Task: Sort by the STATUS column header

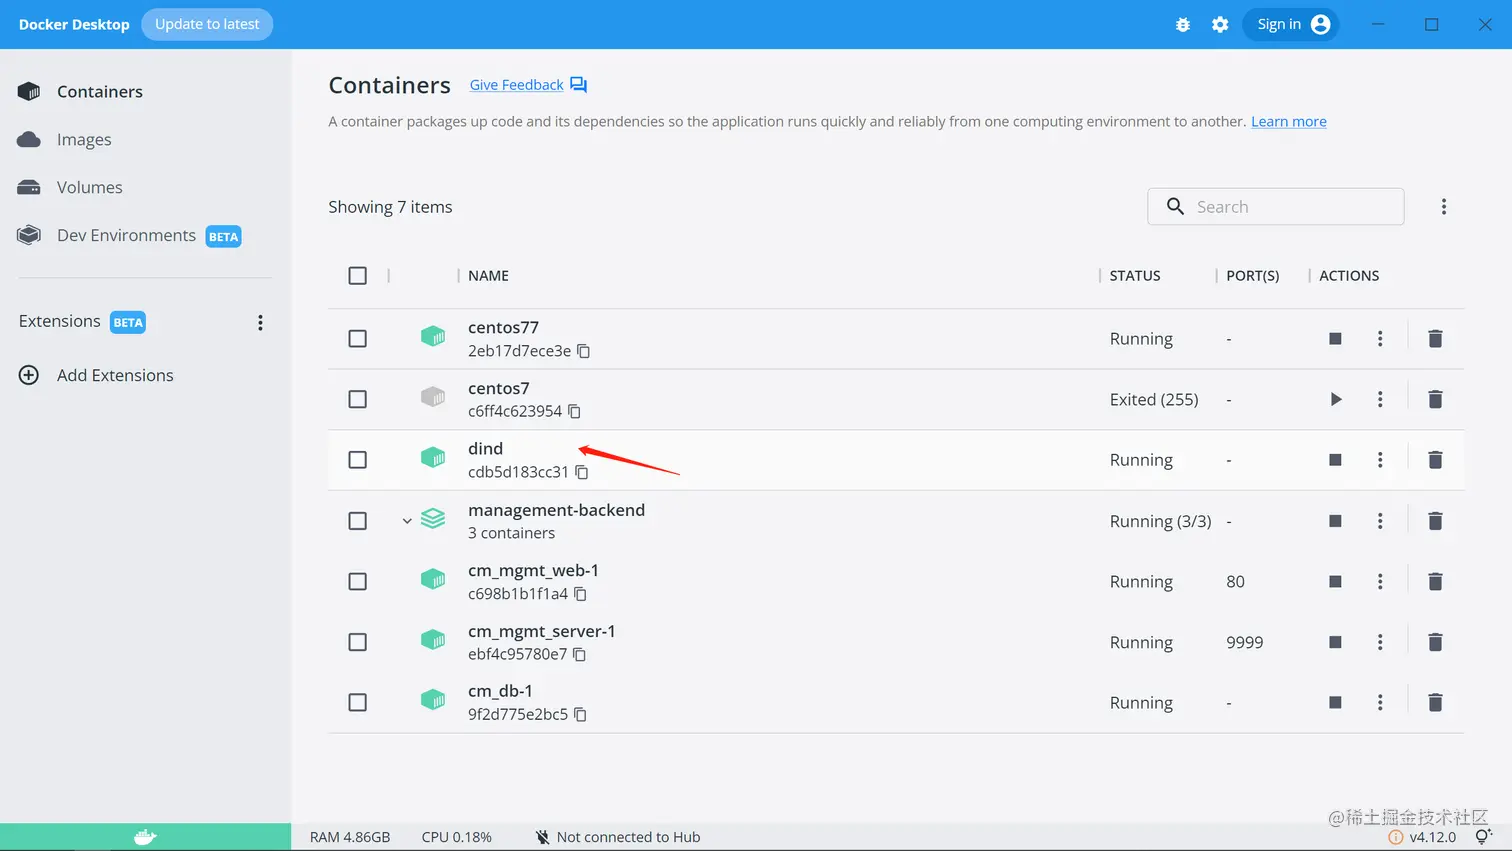Action: (1135, 275)
